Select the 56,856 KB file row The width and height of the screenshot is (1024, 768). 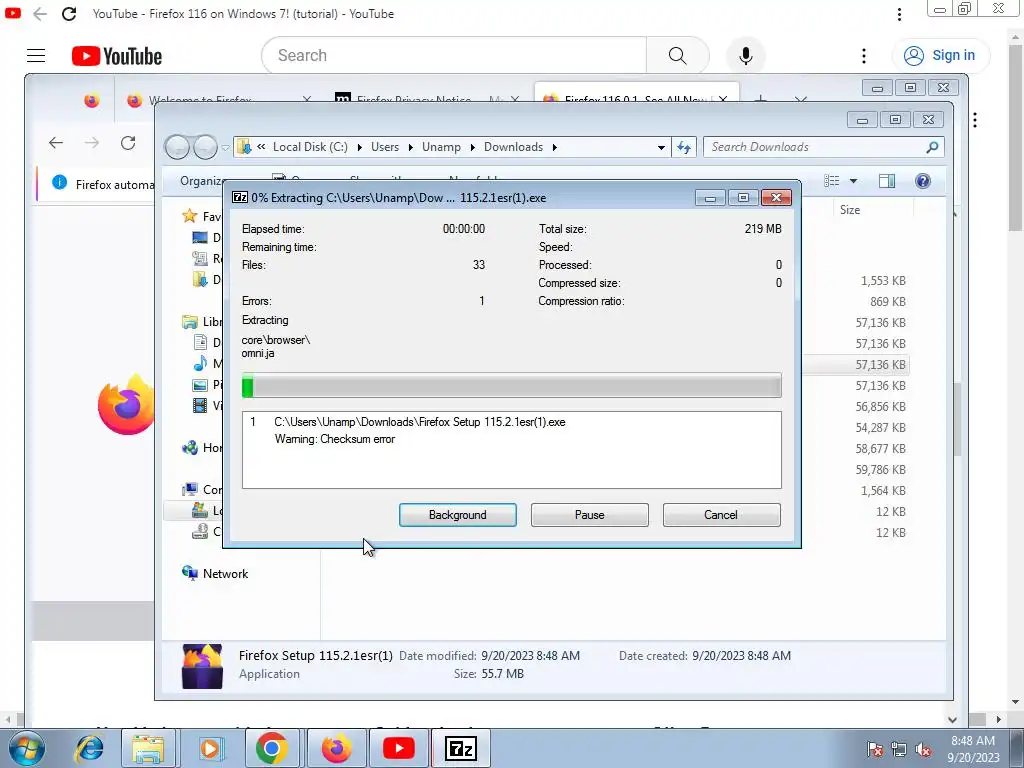[880, 406]
